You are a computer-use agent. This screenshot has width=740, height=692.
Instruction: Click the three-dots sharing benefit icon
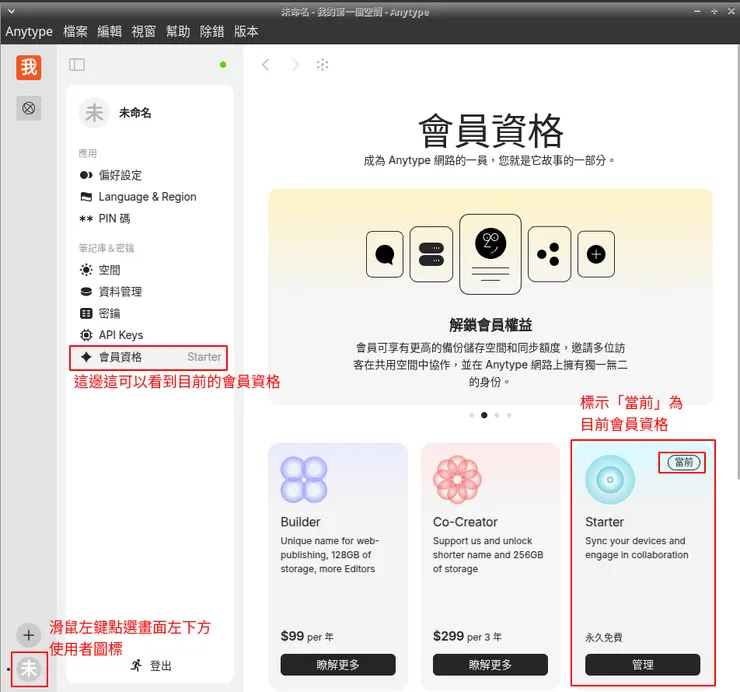[549, 254]
